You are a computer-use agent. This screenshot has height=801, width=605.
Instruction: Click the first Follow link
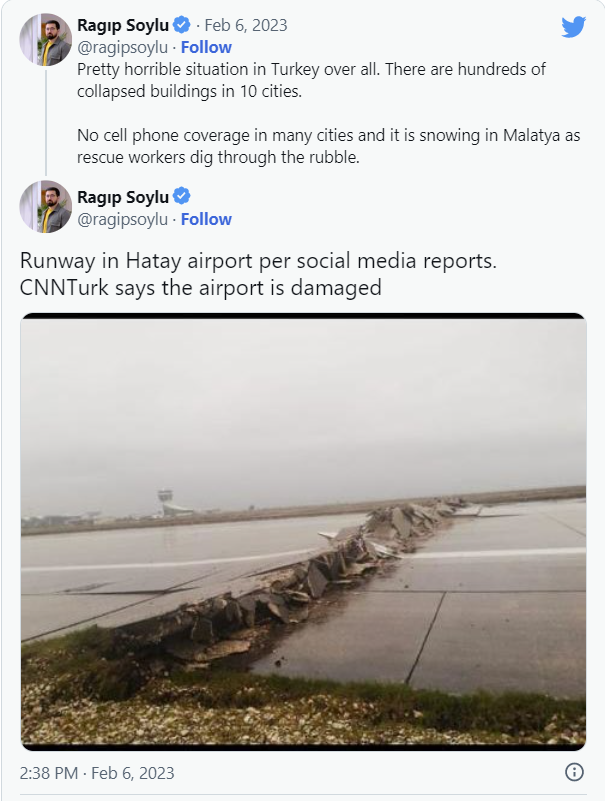(x=206, y=47)
